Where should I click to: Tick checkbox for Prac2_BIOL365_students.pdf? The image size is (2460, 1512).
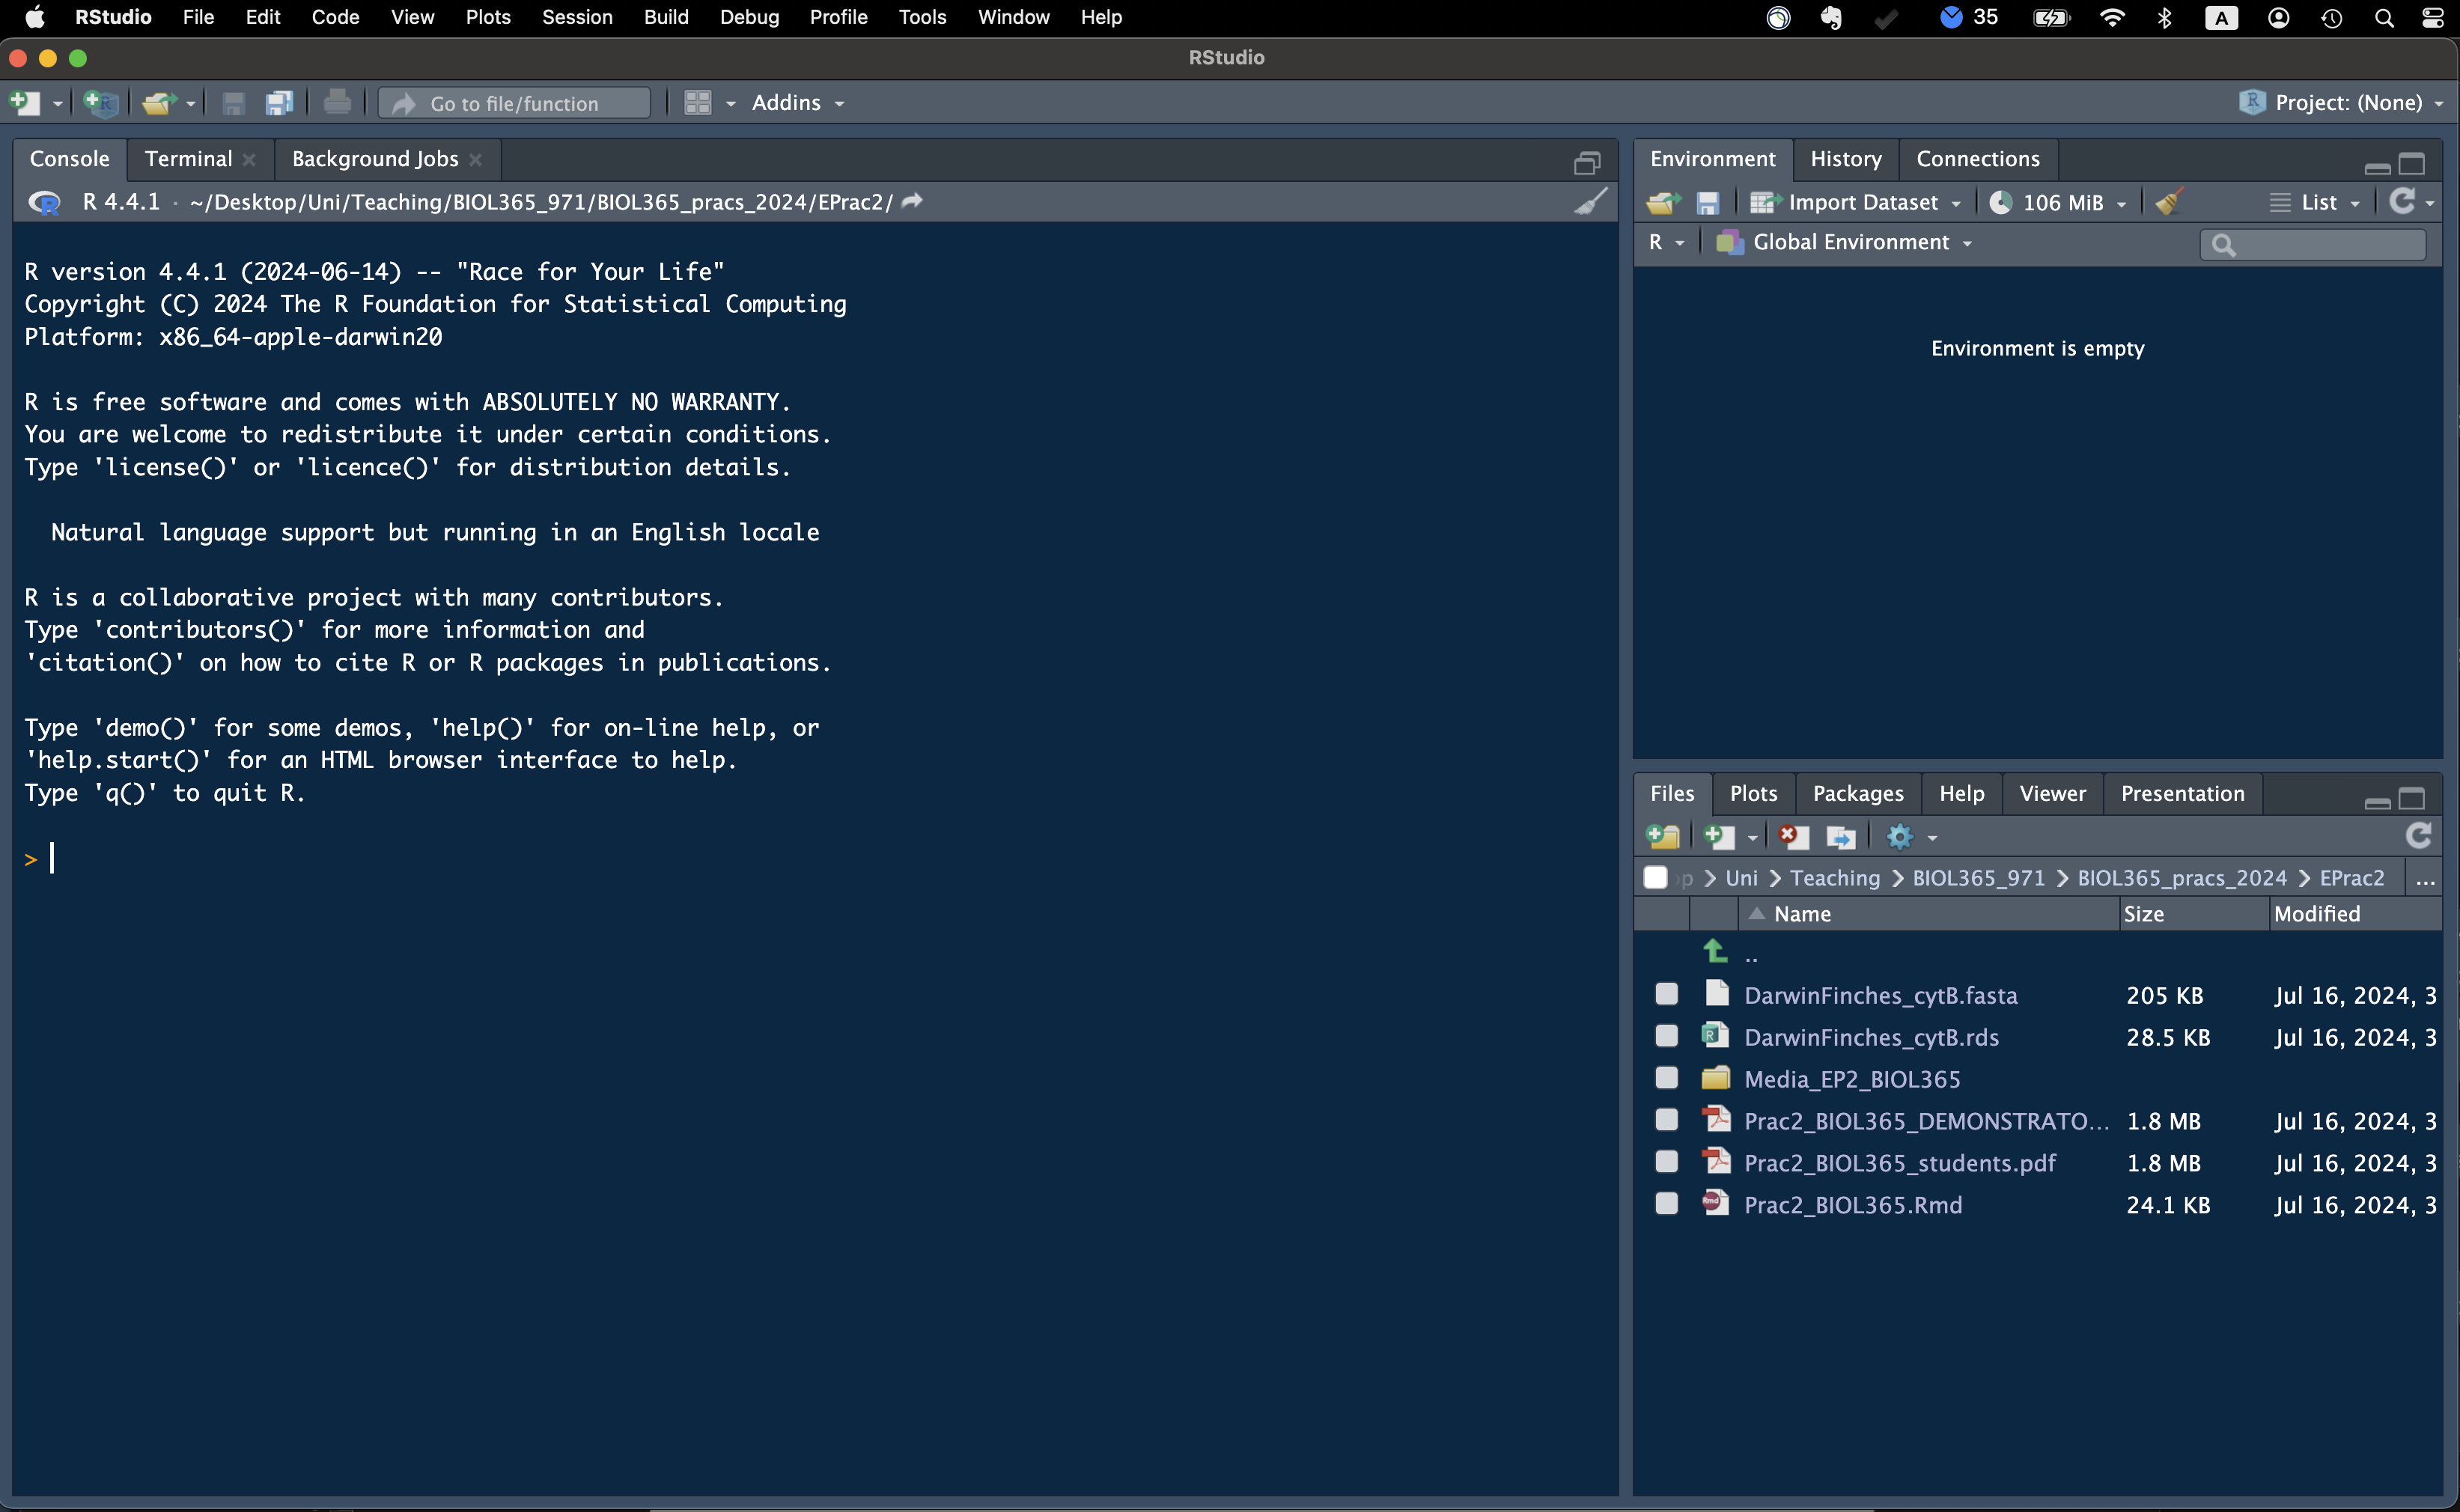[1666, 1162]
